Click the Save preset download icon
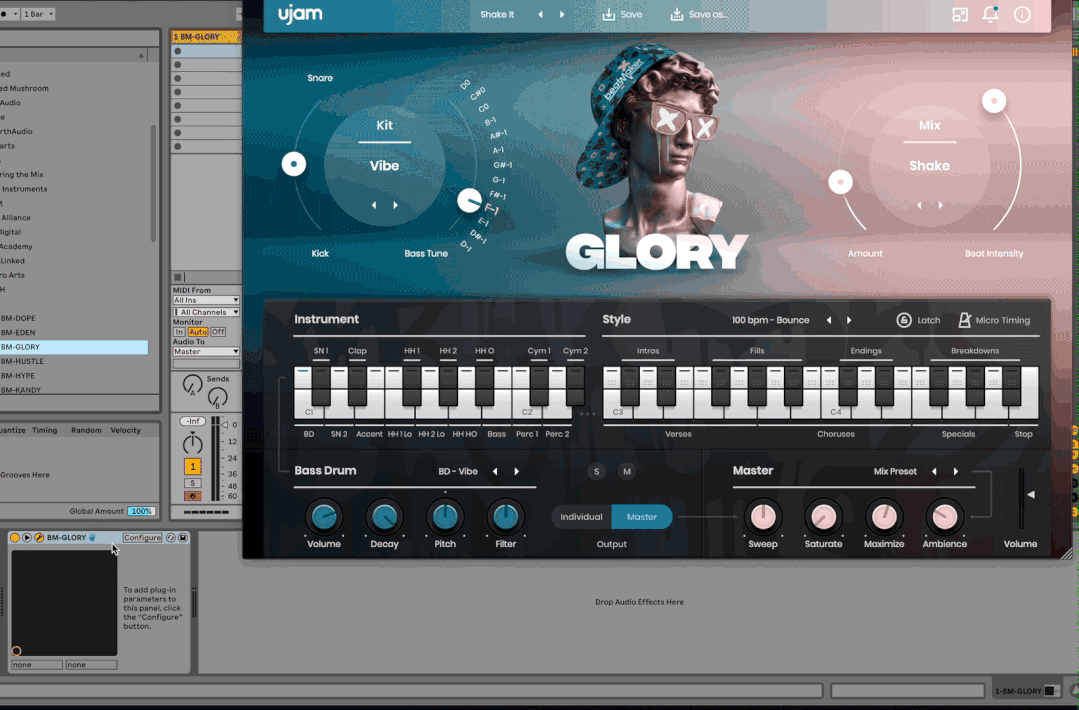 tap(608, 14)
